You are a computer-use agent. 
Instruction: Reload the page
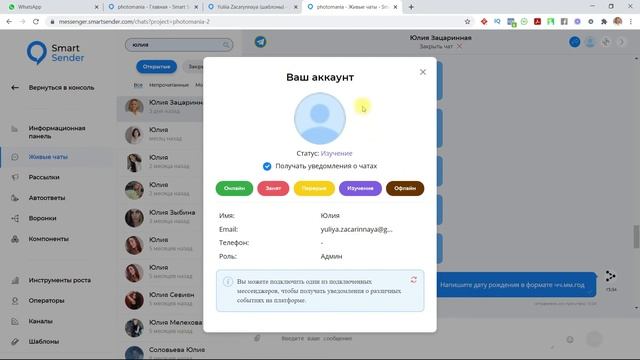coord(36,22)
